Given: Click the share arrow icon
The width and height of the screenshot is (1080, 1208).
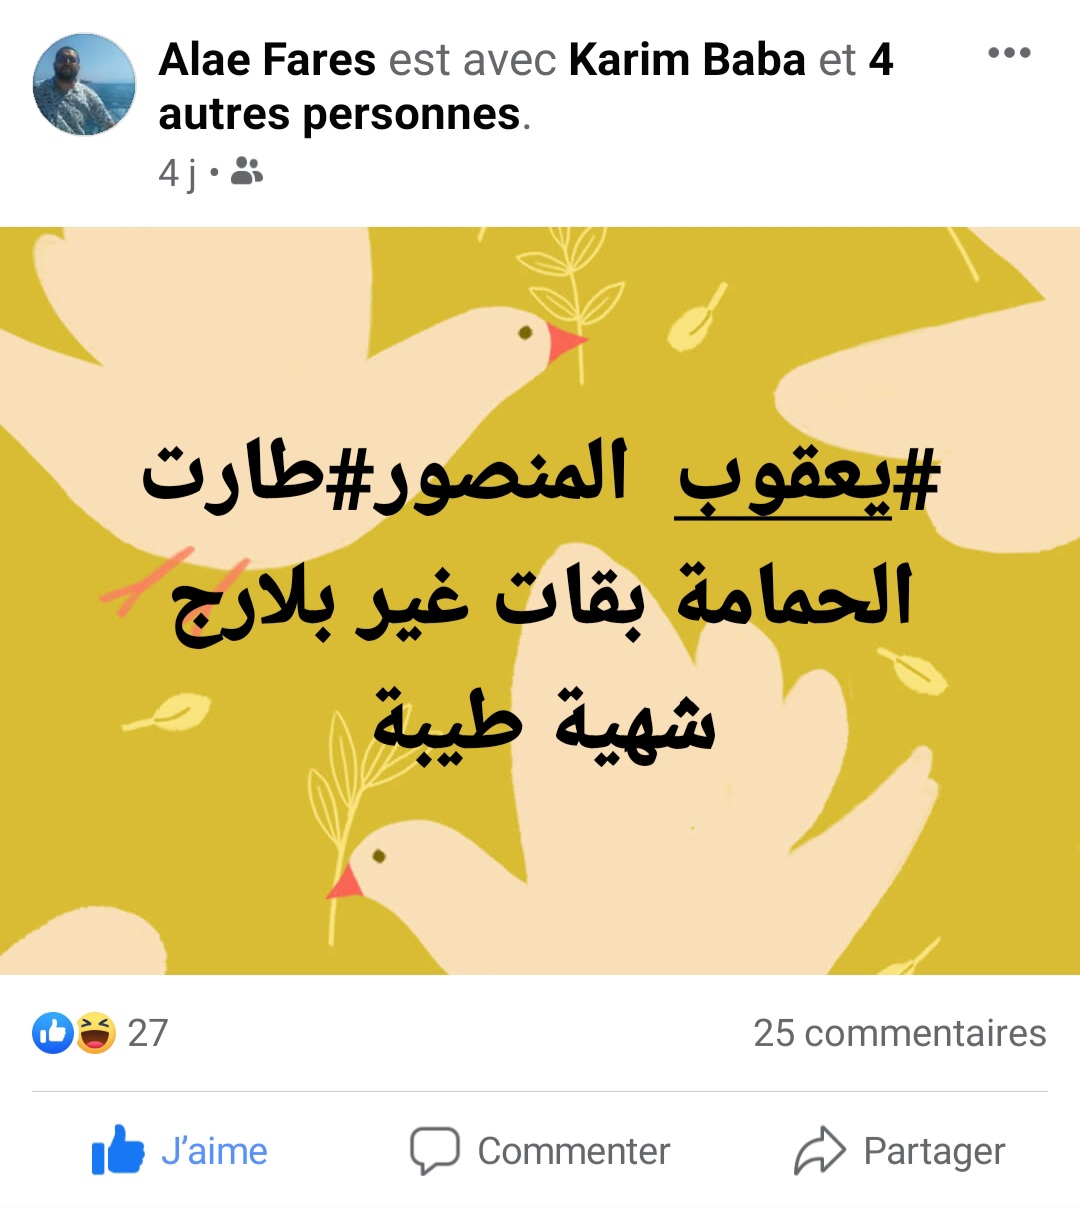Looking at the screenshot, I should (x=820, y=1150).
